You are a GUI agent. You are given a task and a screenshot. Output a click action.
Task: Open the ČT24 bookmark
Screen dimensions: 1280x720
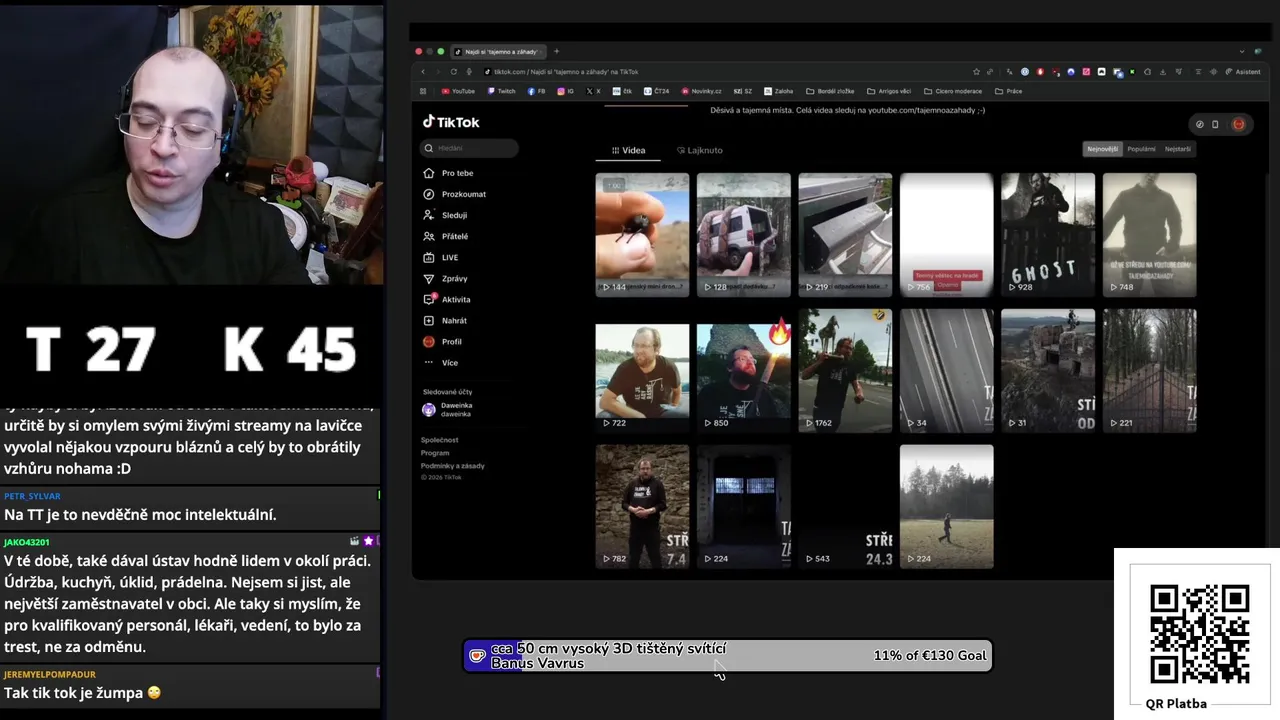point(657,91)
